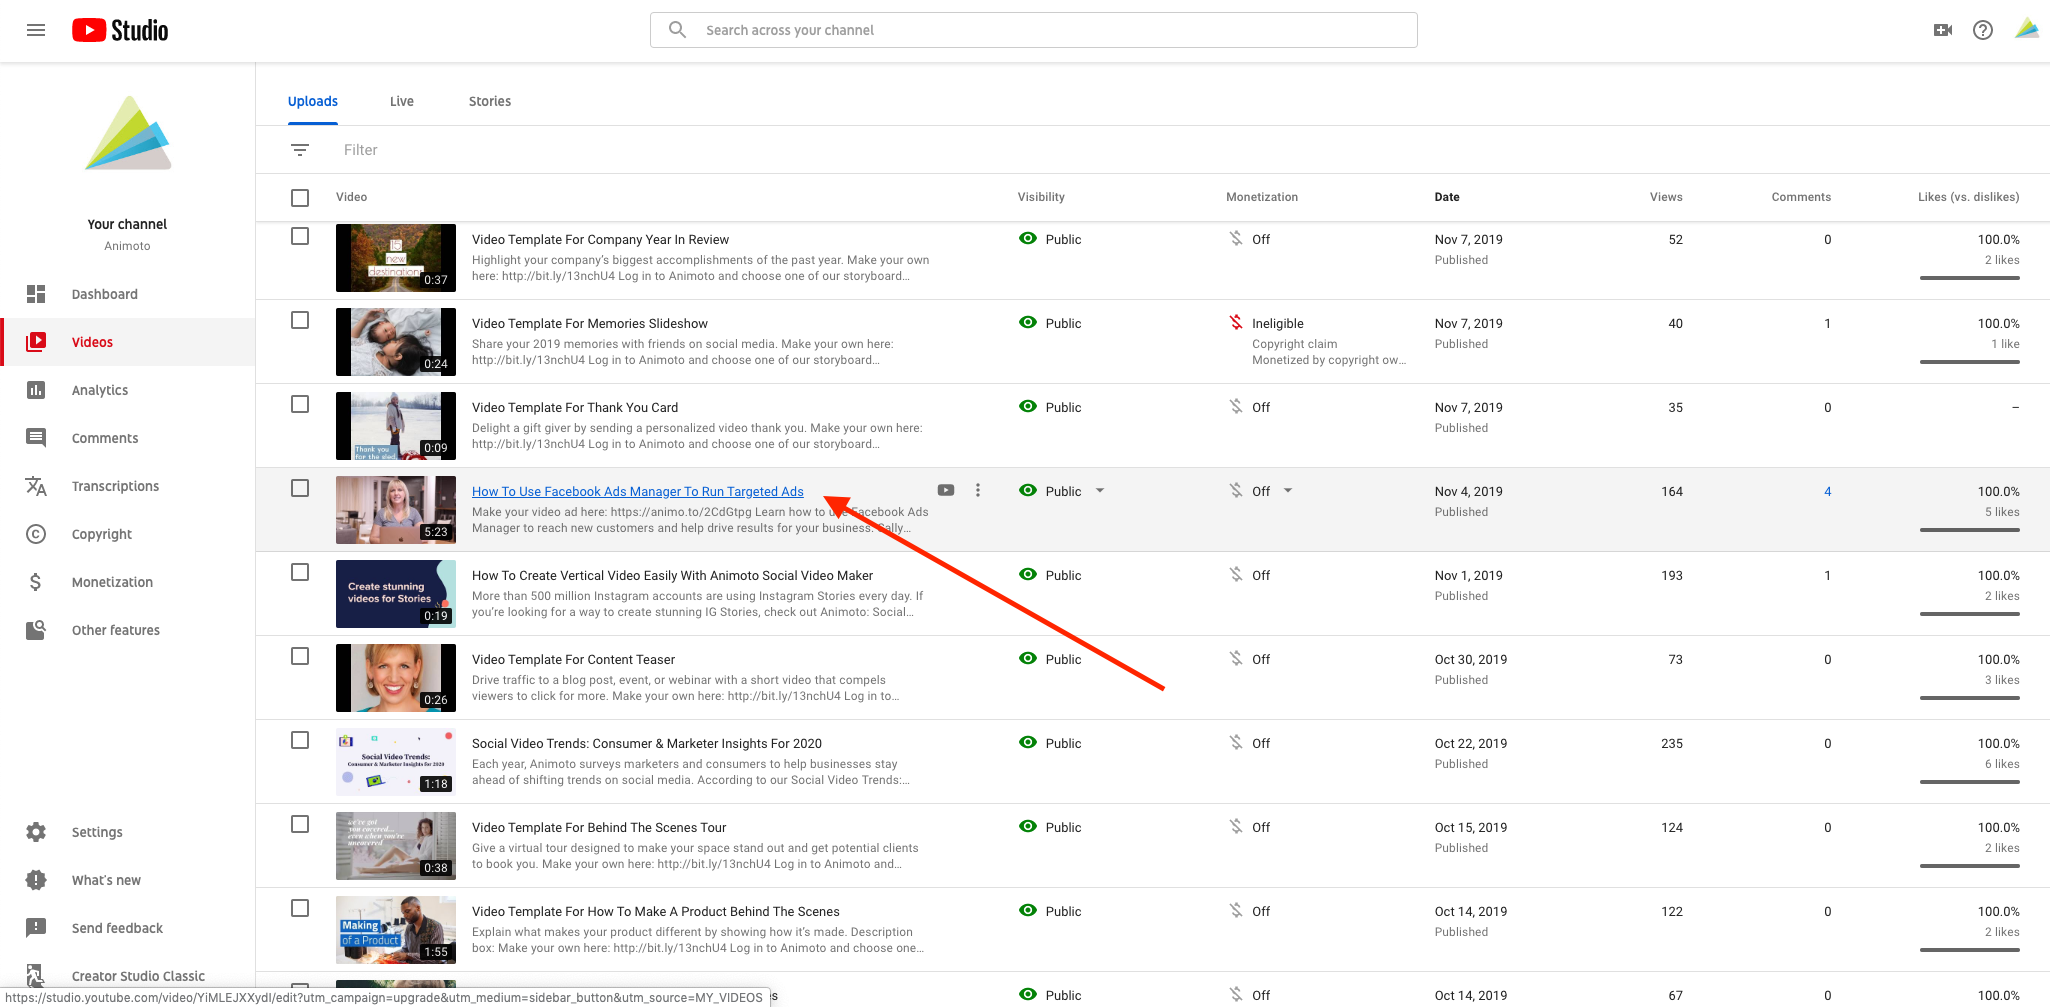Open the Vertical Video Stories thumbnail
The image size is (2050, 1007).
[396, 594]
